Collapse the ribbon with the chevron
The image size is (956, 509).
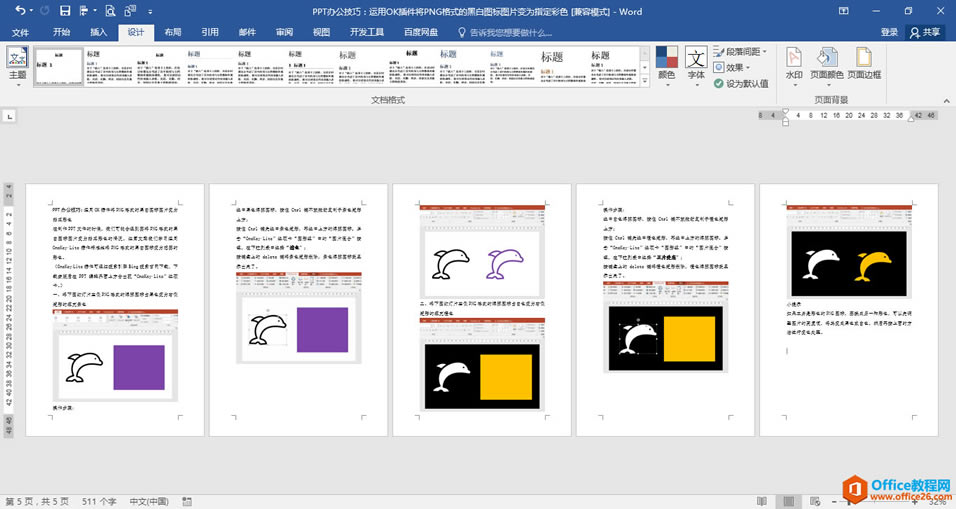946,101
